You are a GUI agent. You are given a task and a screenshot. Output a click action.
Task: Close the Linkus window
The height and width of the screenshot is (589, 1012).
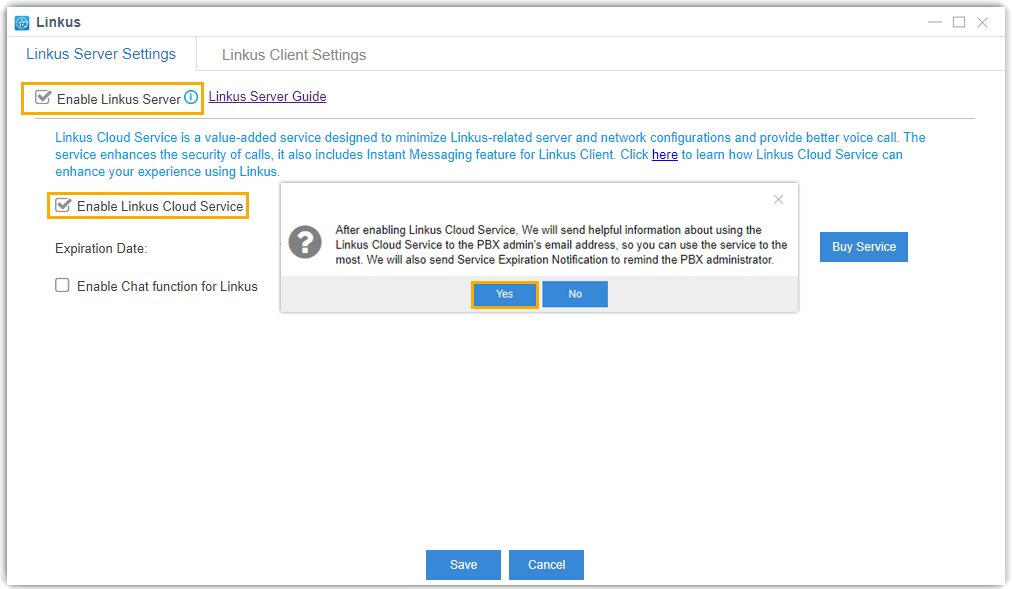tap(983, 22)
